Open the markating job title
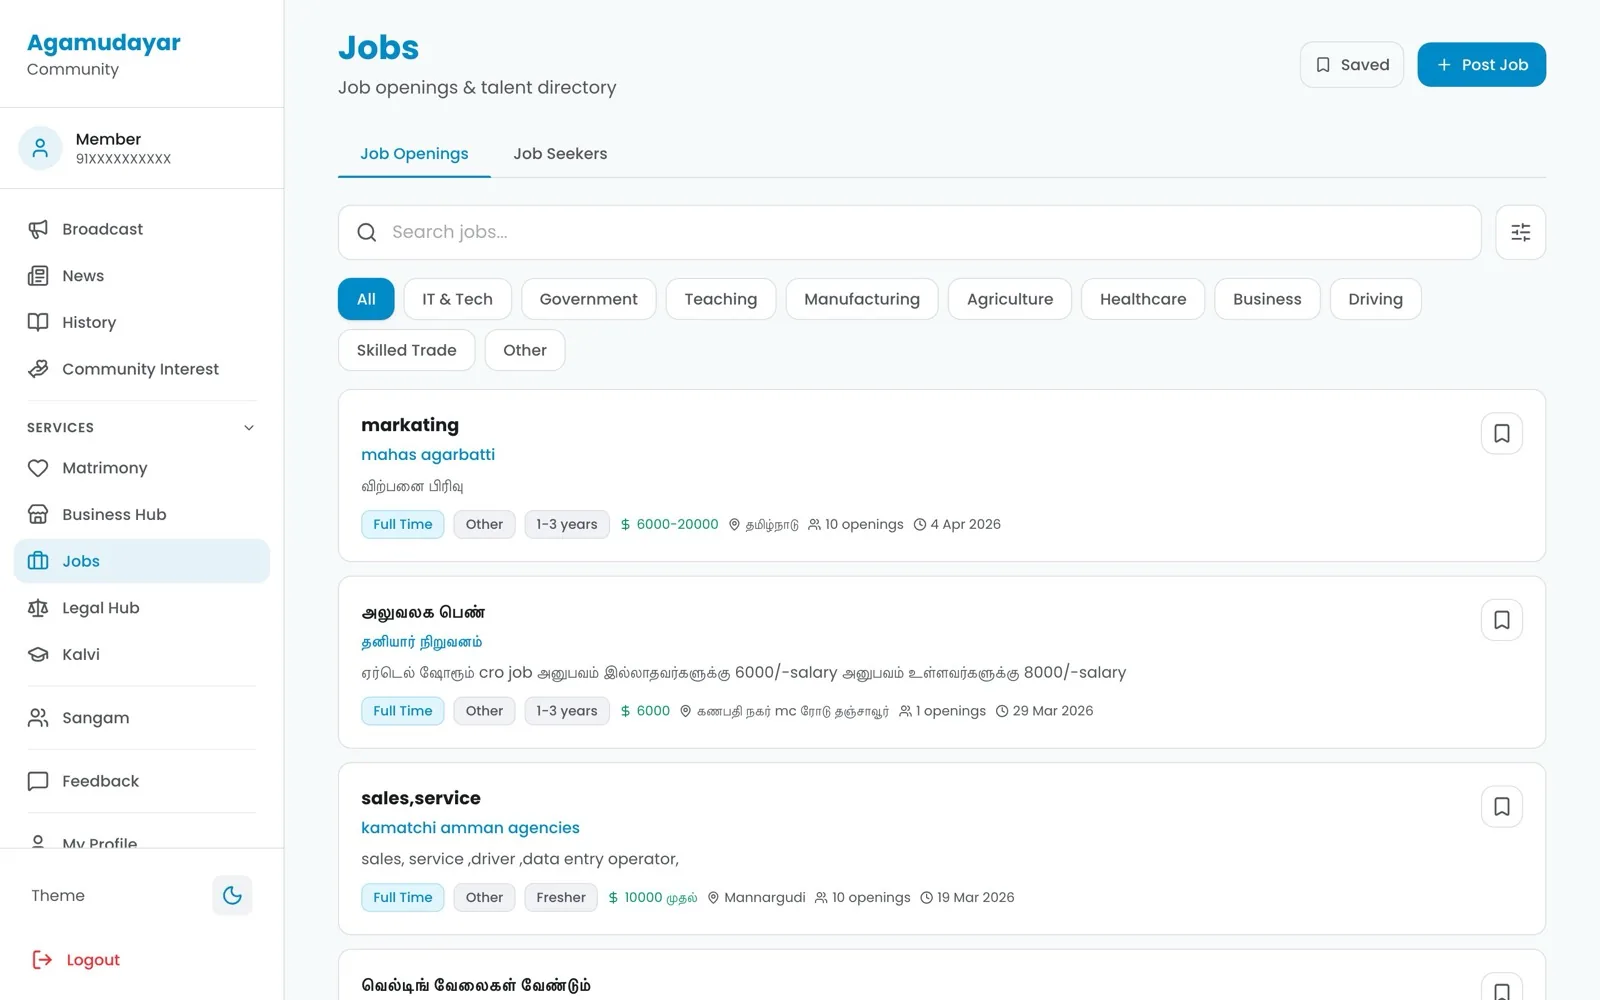 (410, 425)
